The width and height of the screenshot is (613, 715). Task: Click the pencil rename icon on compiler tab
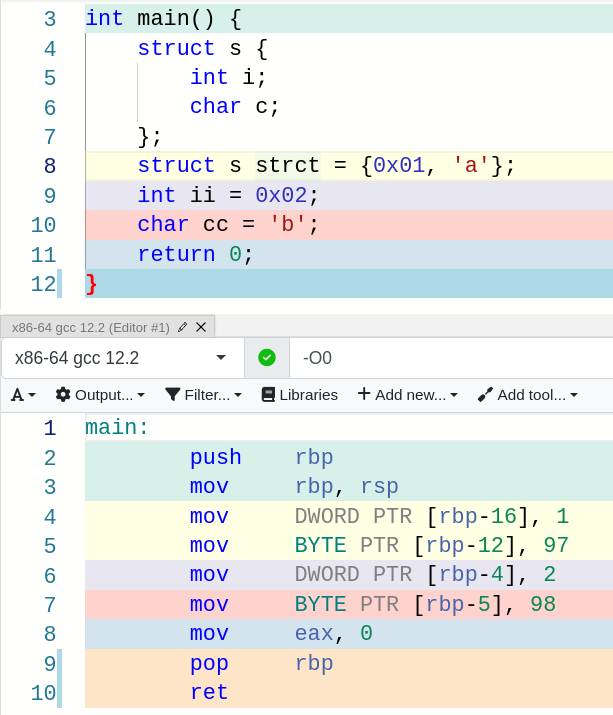click(182, 327)
